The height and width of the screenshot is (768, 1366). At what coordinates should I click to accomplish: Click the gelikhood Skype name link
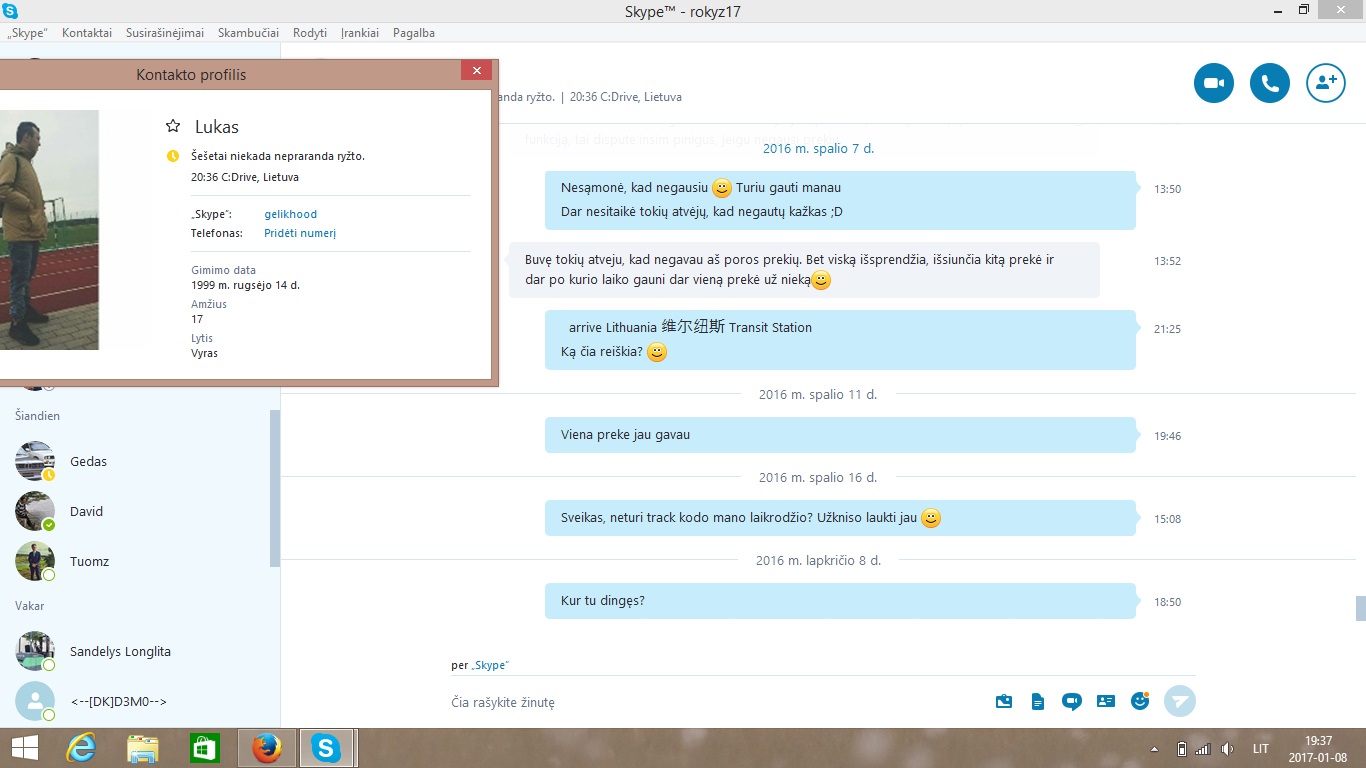click(x=291, y=214)
